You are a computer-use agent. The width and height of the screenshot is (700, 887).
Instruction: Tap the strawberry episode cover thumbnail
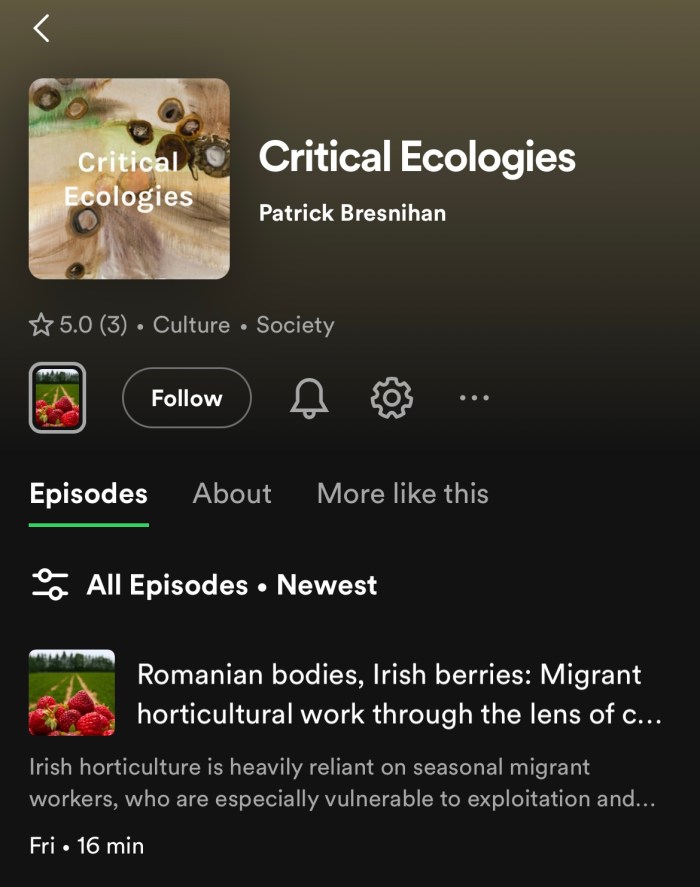coord(72,692)
